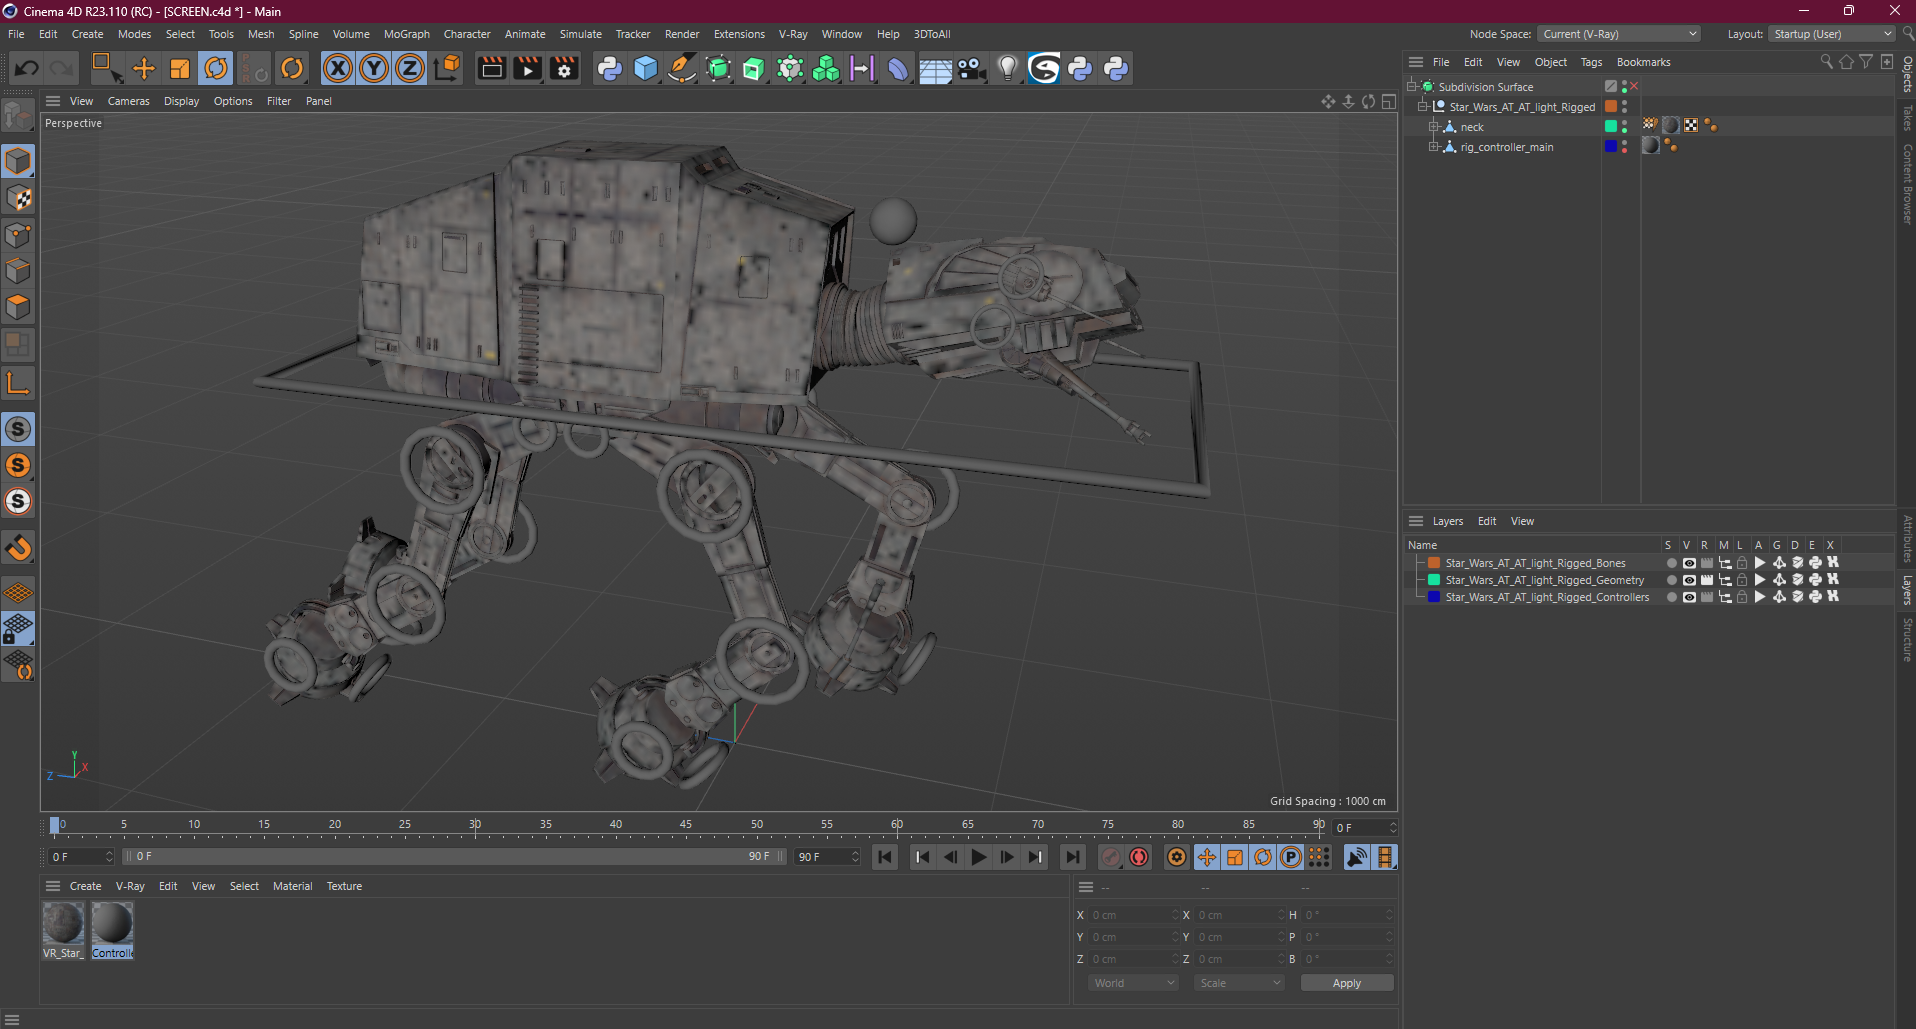The width and height of the screenshot is (1916, 1029).
Task: Switch to Polygons mode
Action: (18, 307)
